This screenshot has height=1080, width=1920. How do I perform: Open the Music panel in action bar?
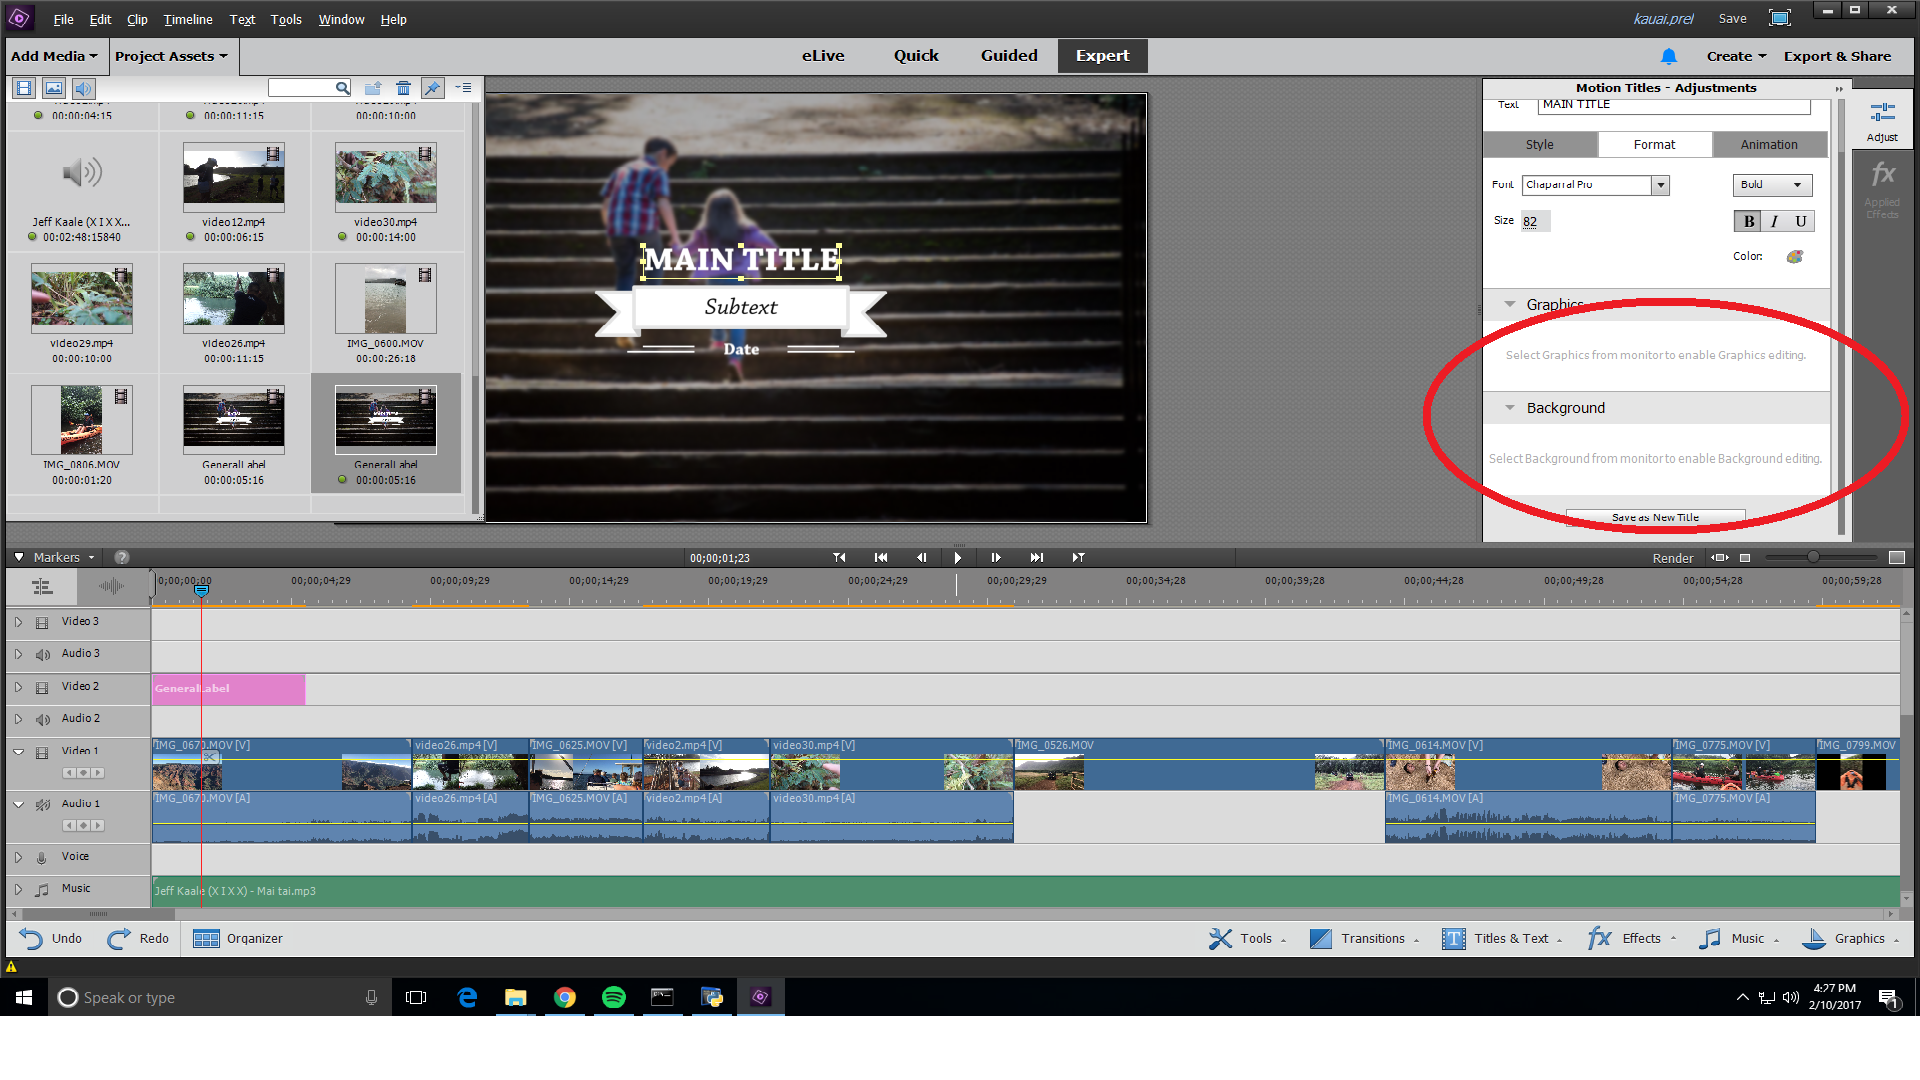pos(1738,939)
